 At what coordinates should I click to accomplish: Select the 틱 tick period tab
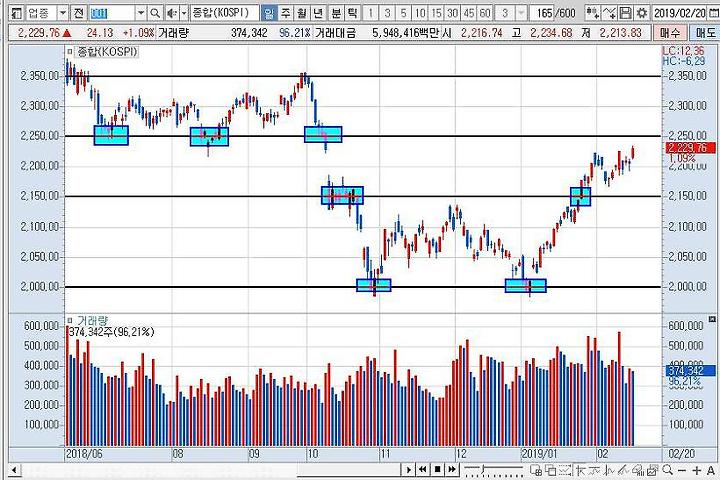click(352, 13)
